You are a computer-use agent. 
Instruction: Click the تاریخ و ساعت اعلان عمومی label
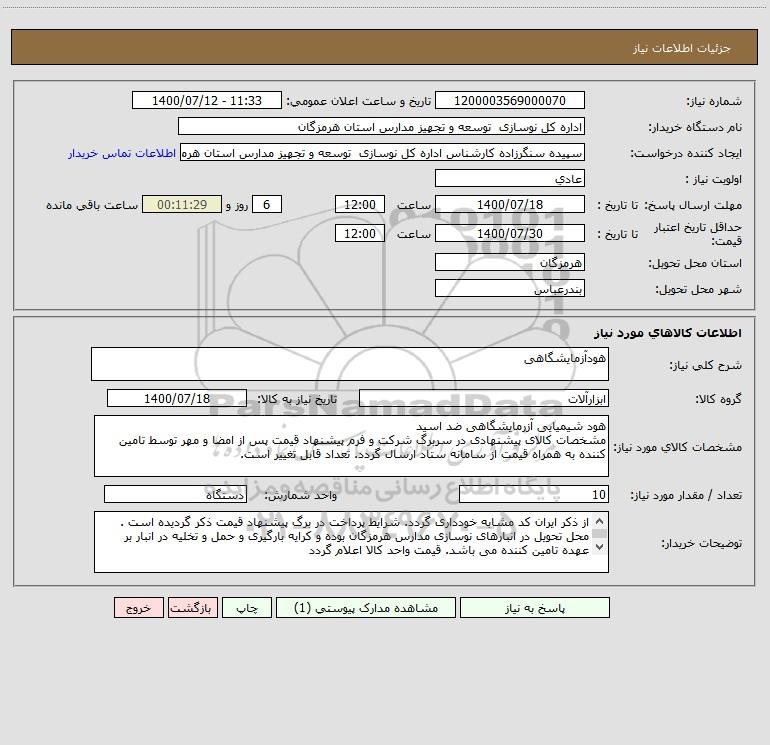click(359, 101)
